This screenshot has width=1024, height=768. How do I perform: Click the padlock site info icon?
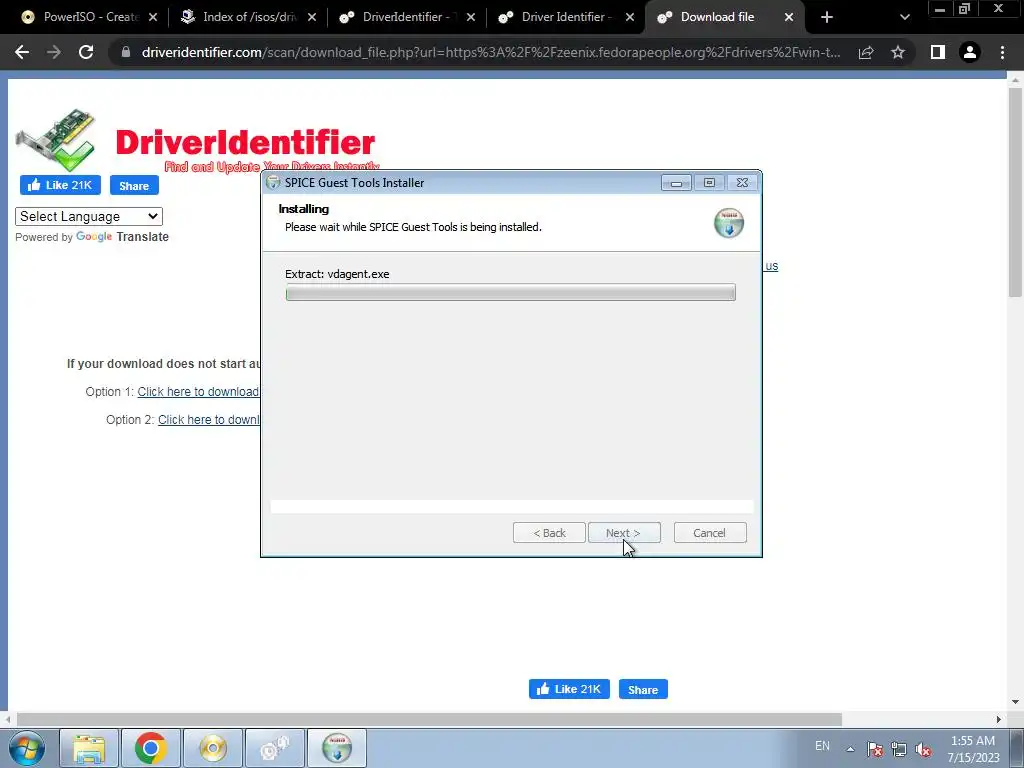[x=126, y=52]
